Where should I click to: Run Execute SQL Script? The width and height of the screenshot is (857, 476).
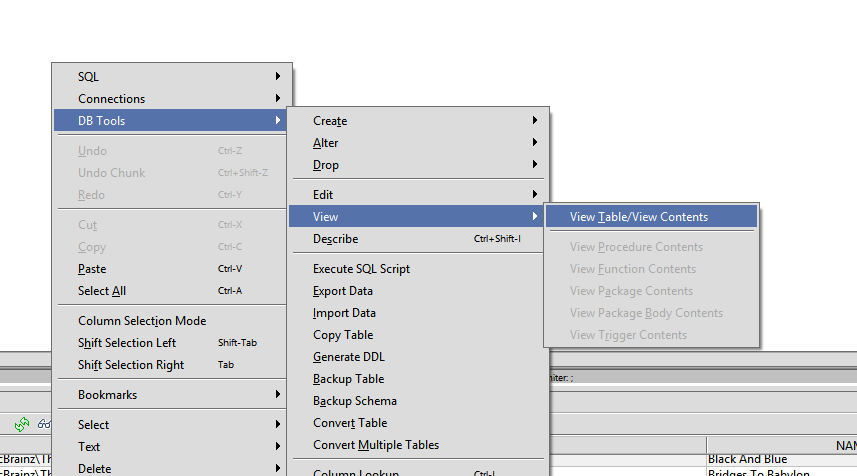[361, 269]
